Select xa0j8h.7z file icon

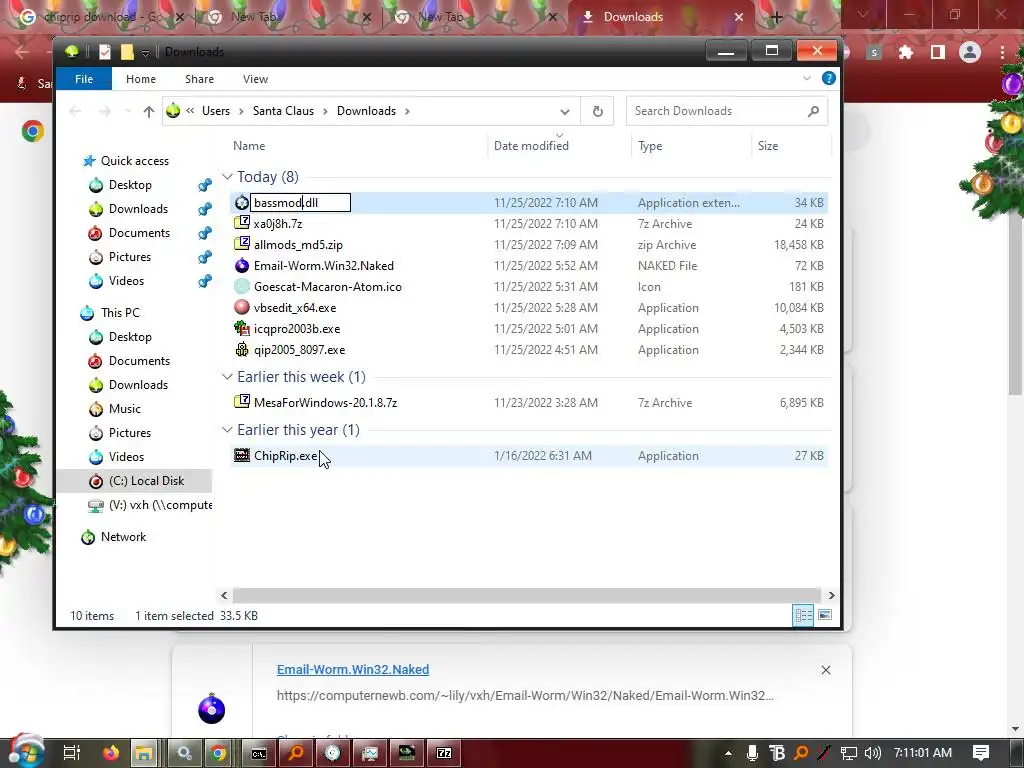pos(242,223)
